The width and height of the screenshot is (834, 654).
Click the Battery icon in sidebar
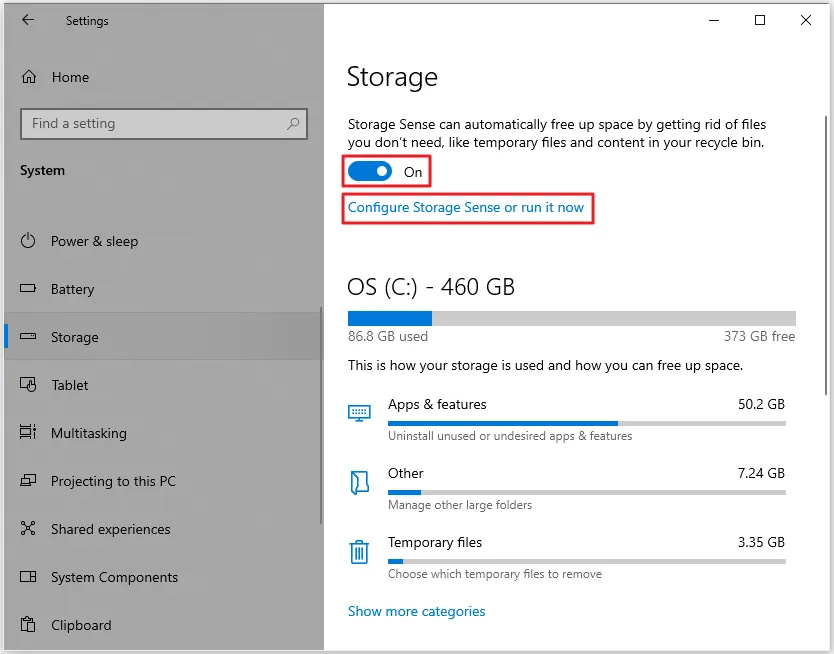(28, 289)
